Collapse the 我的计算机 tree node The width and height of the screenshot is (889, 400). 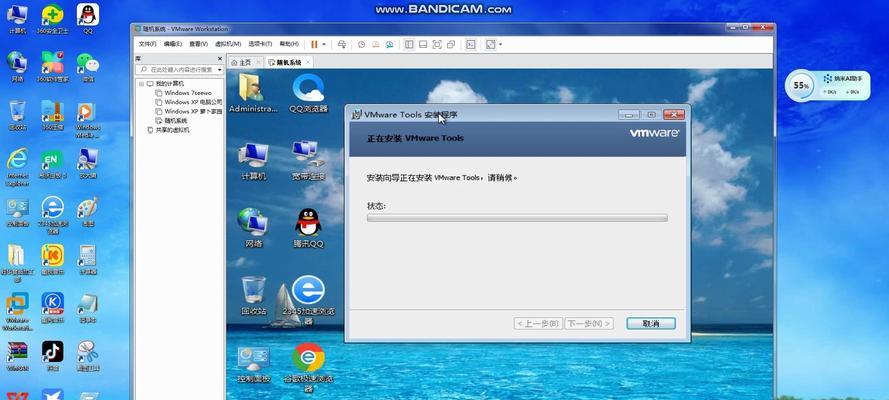pos(142,83)
